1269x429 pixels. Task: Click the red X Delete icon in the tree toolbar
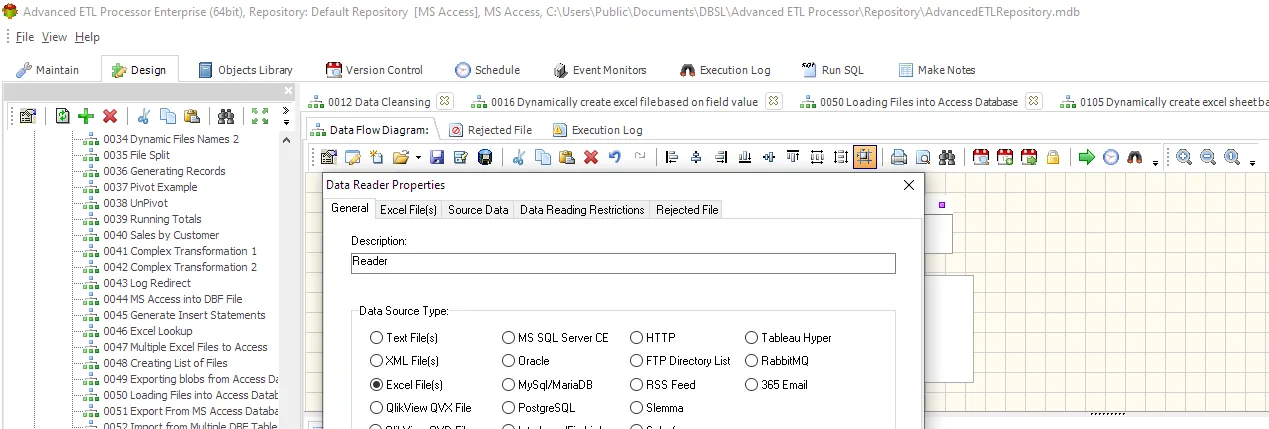tap(110, 116)
